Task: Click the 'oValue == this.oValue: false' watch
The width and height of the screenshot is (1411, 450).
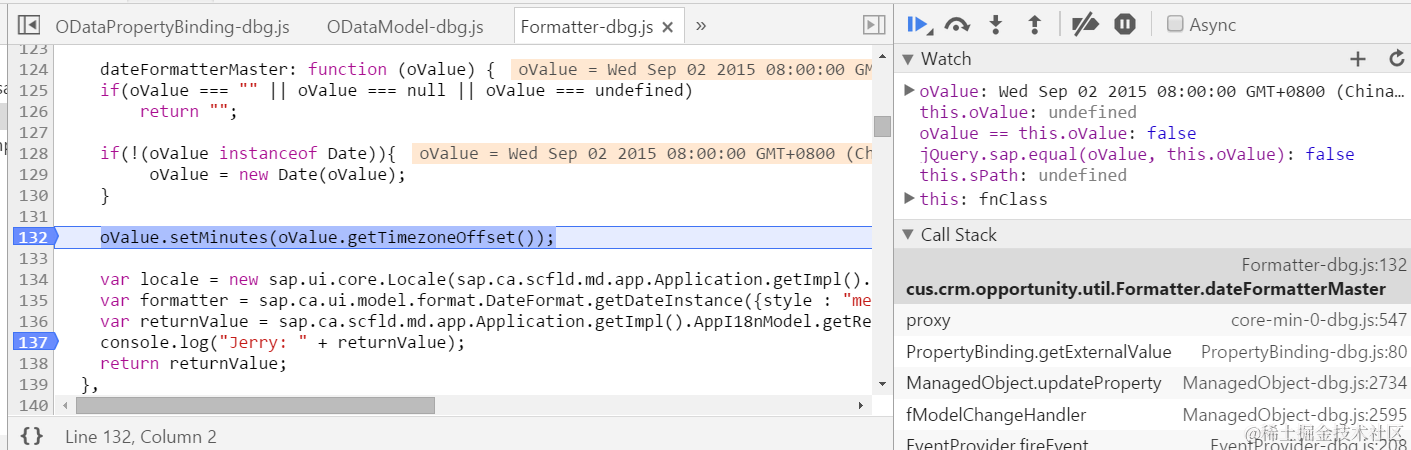Action: pyautogui.click(x=1058, y=133)
